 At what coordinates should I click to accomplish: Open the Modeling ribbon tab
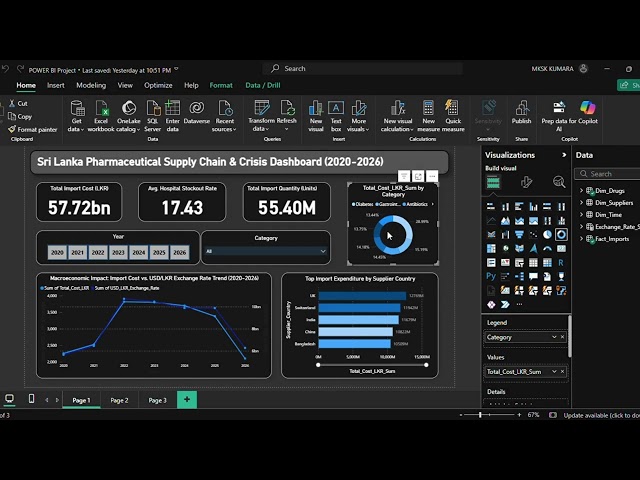tap(91, 85)
